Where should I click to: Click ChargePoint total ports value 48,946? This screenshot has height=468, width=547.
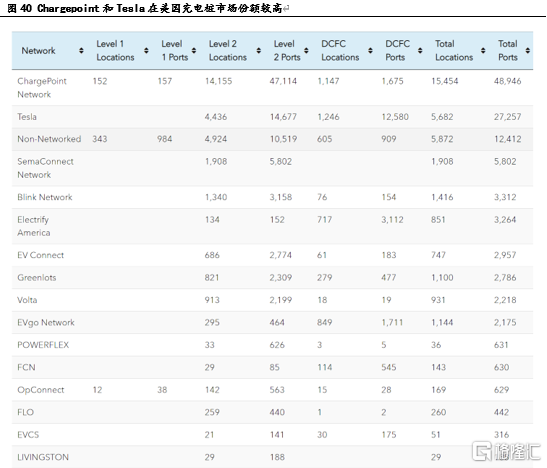tap(507, 81)
